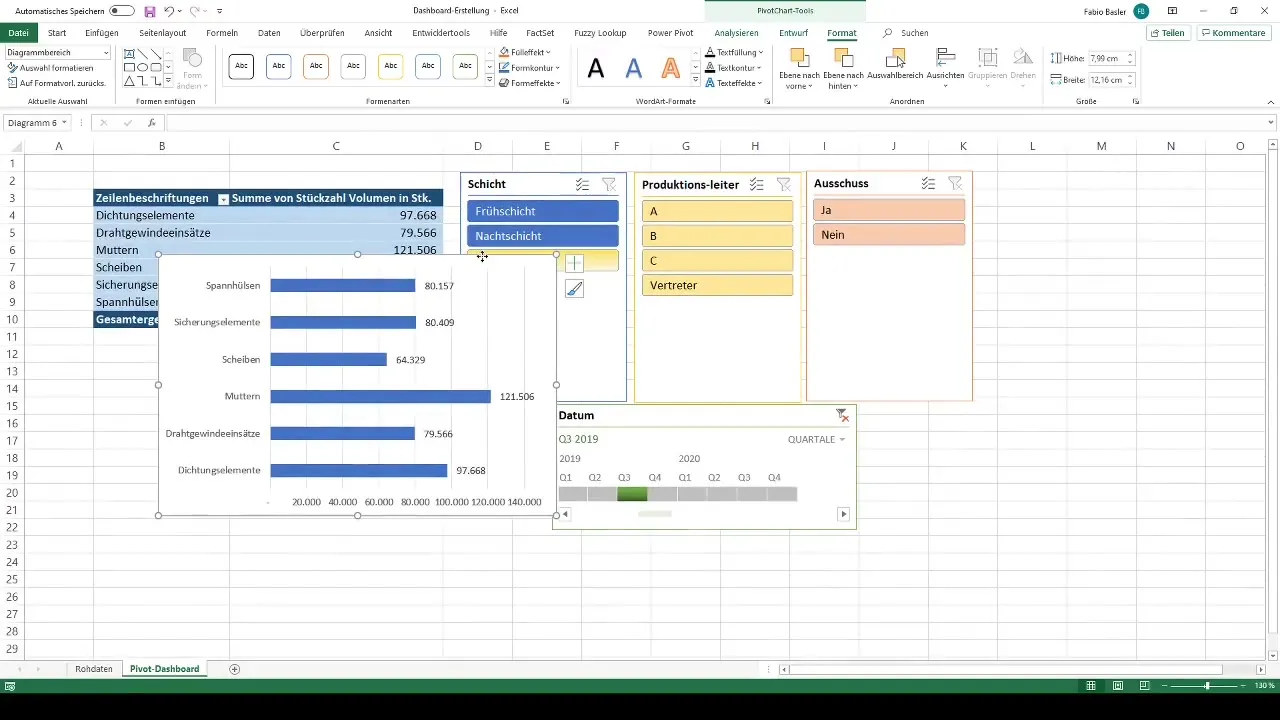Click the Ebene nach vorne icon
This screenshot has width=1280, height=720.
pos(799,57)
